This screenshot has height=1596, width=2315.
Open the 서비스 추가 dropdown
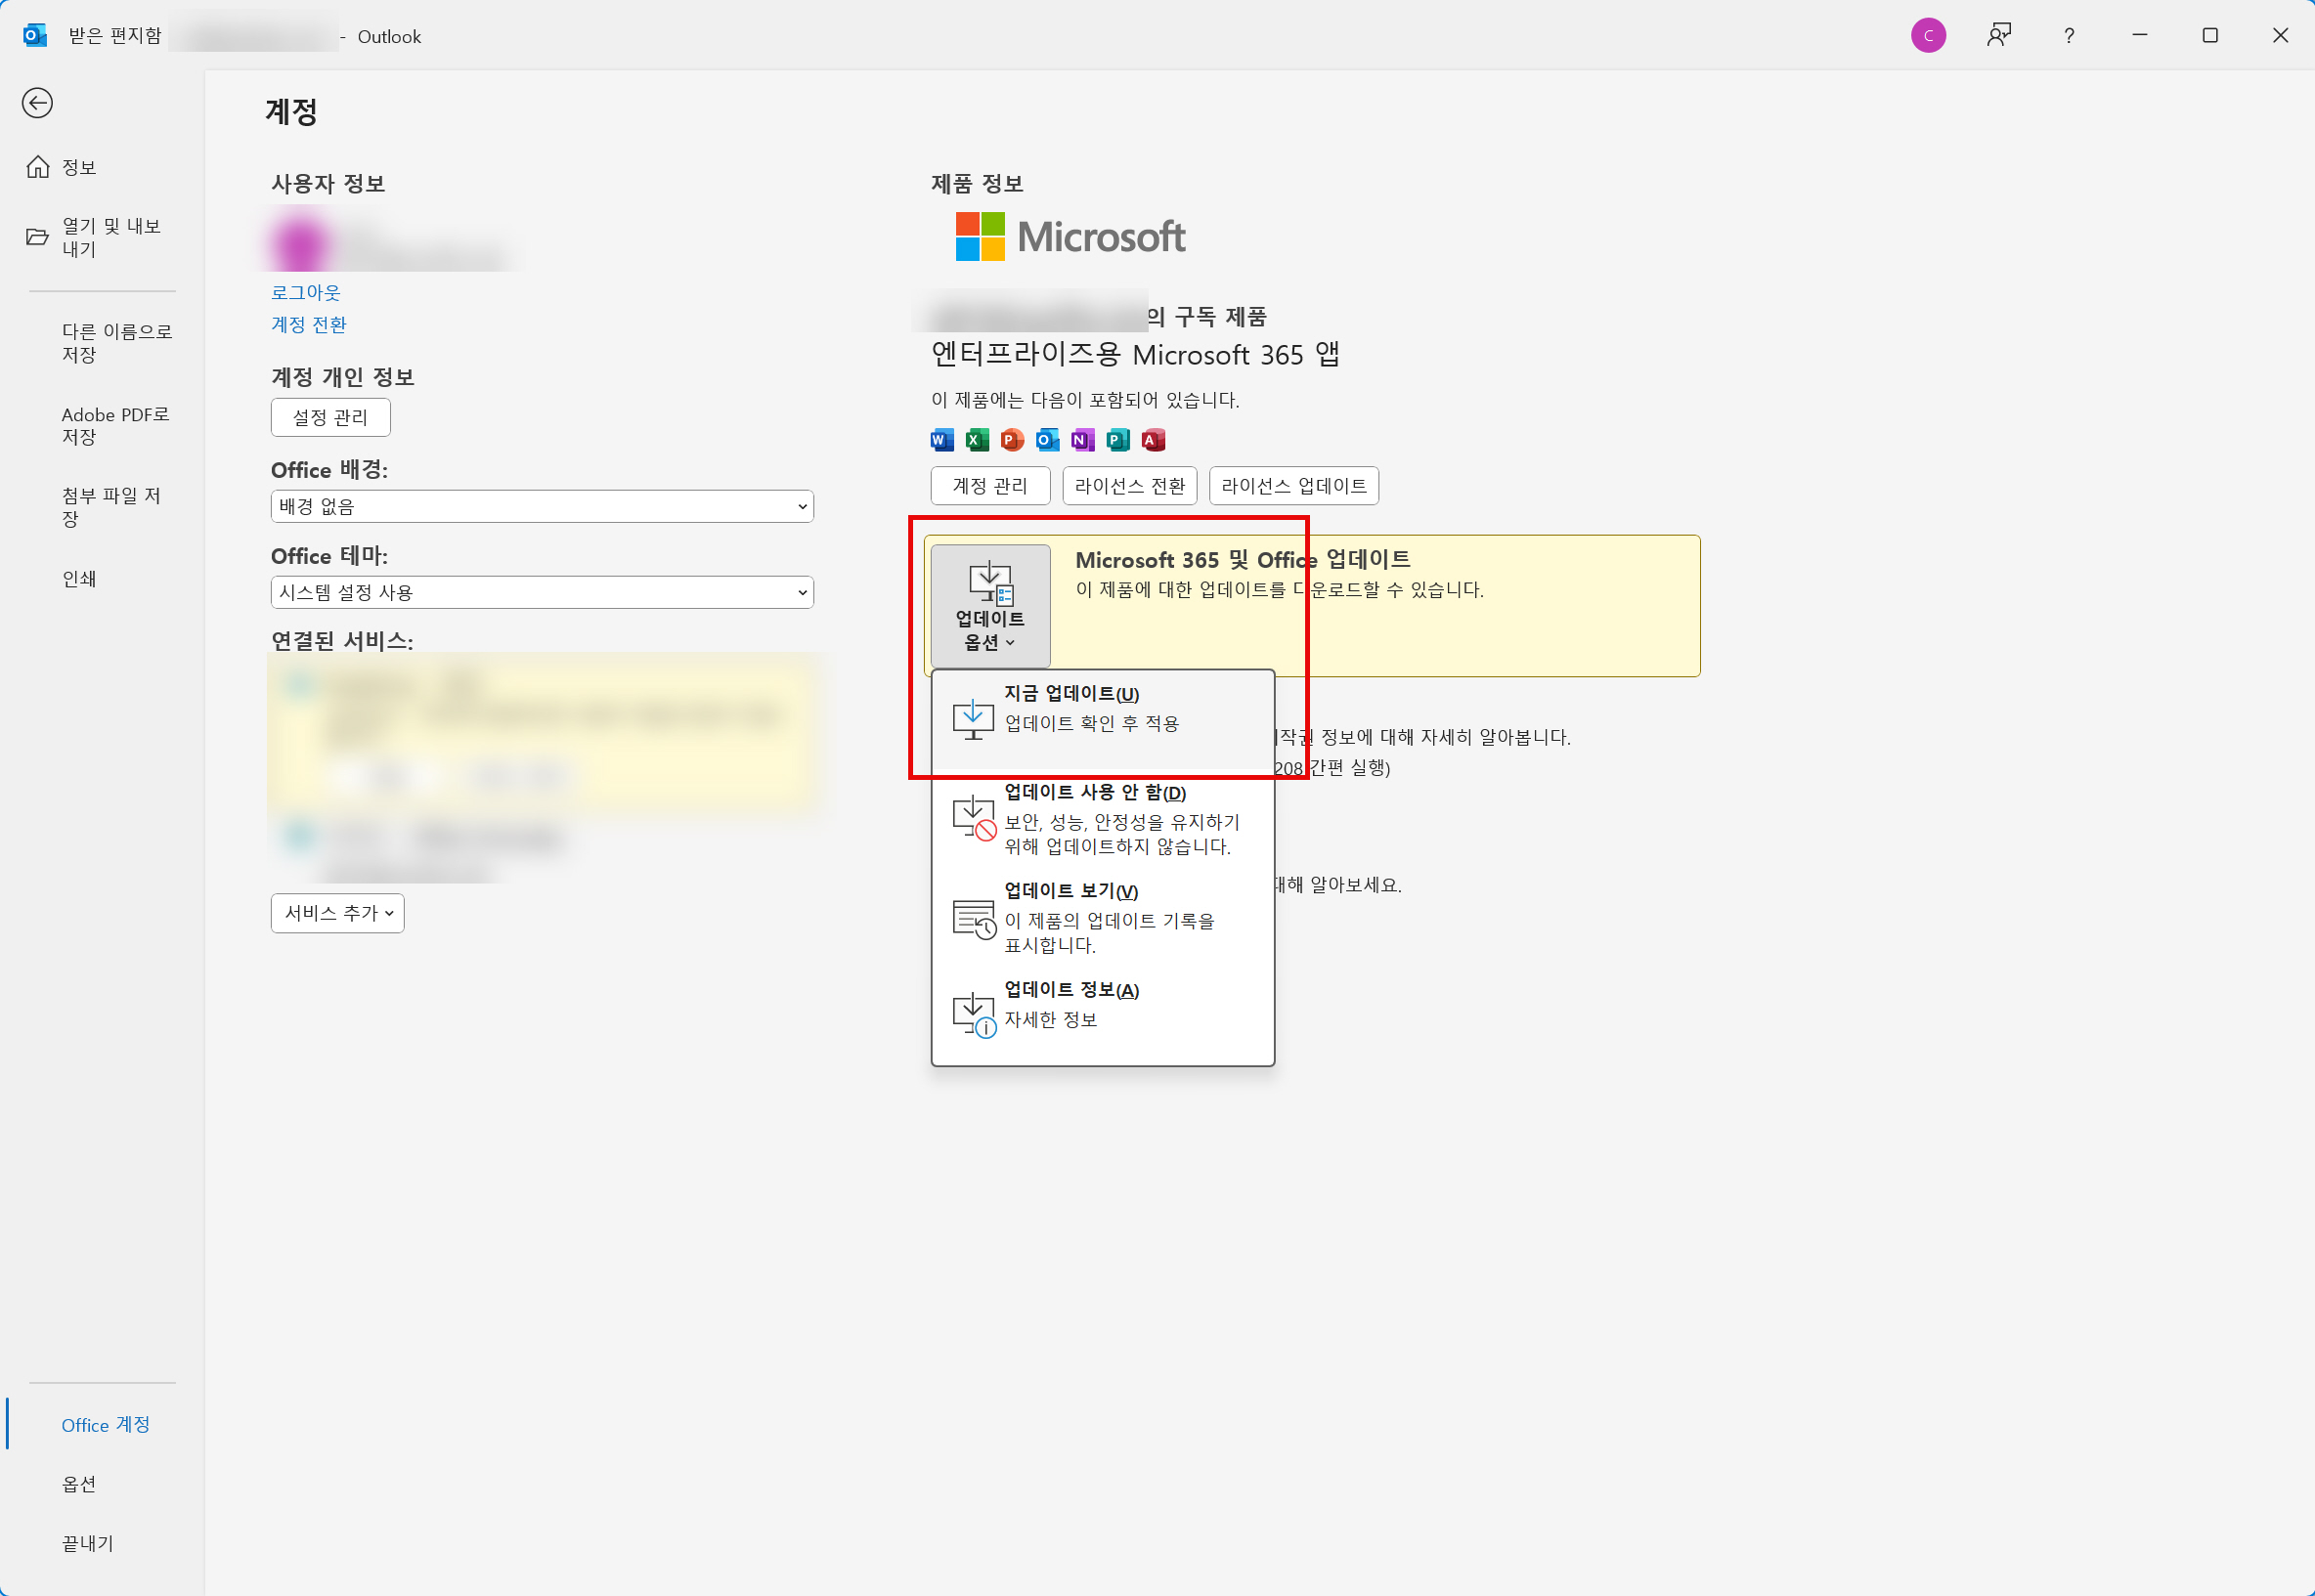[337, 913]
